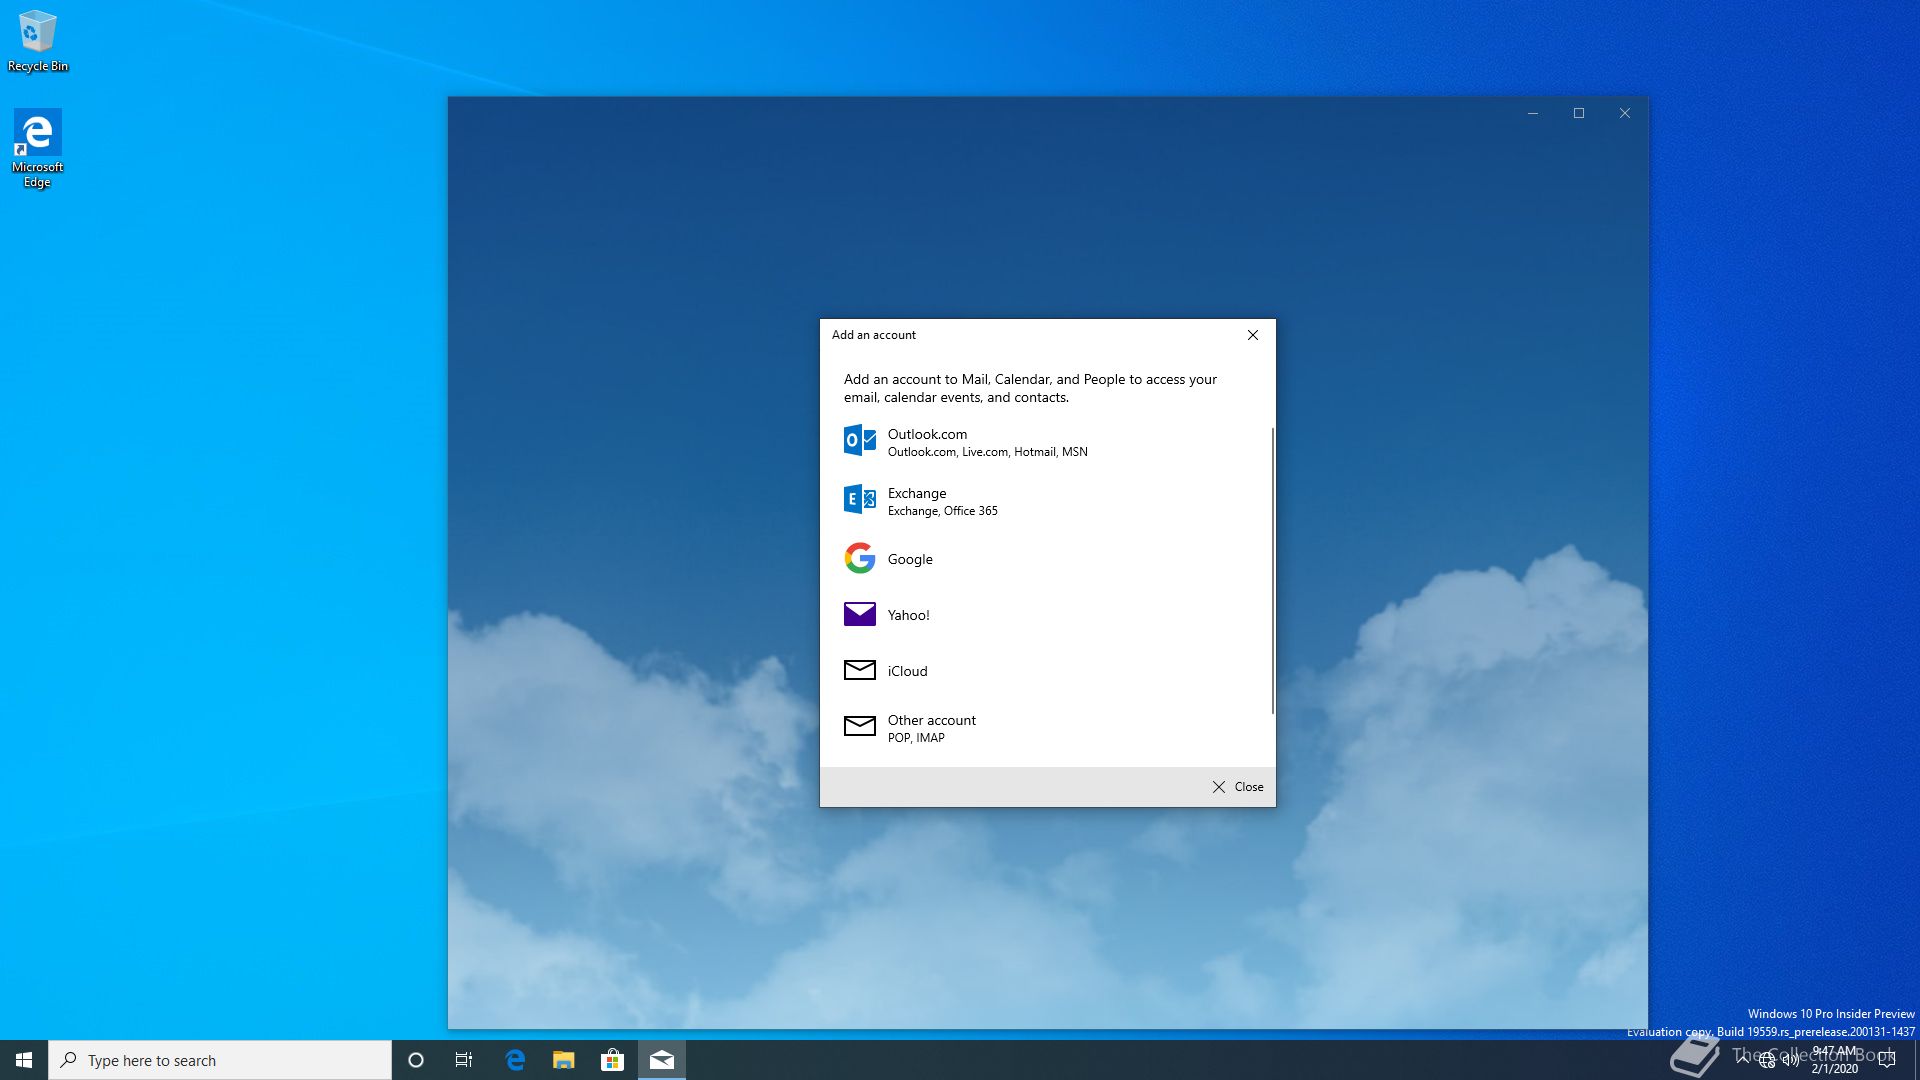The image size is (1920, 1080).
Task: Click the account list scrollbar
Action: click(1273, 570)
